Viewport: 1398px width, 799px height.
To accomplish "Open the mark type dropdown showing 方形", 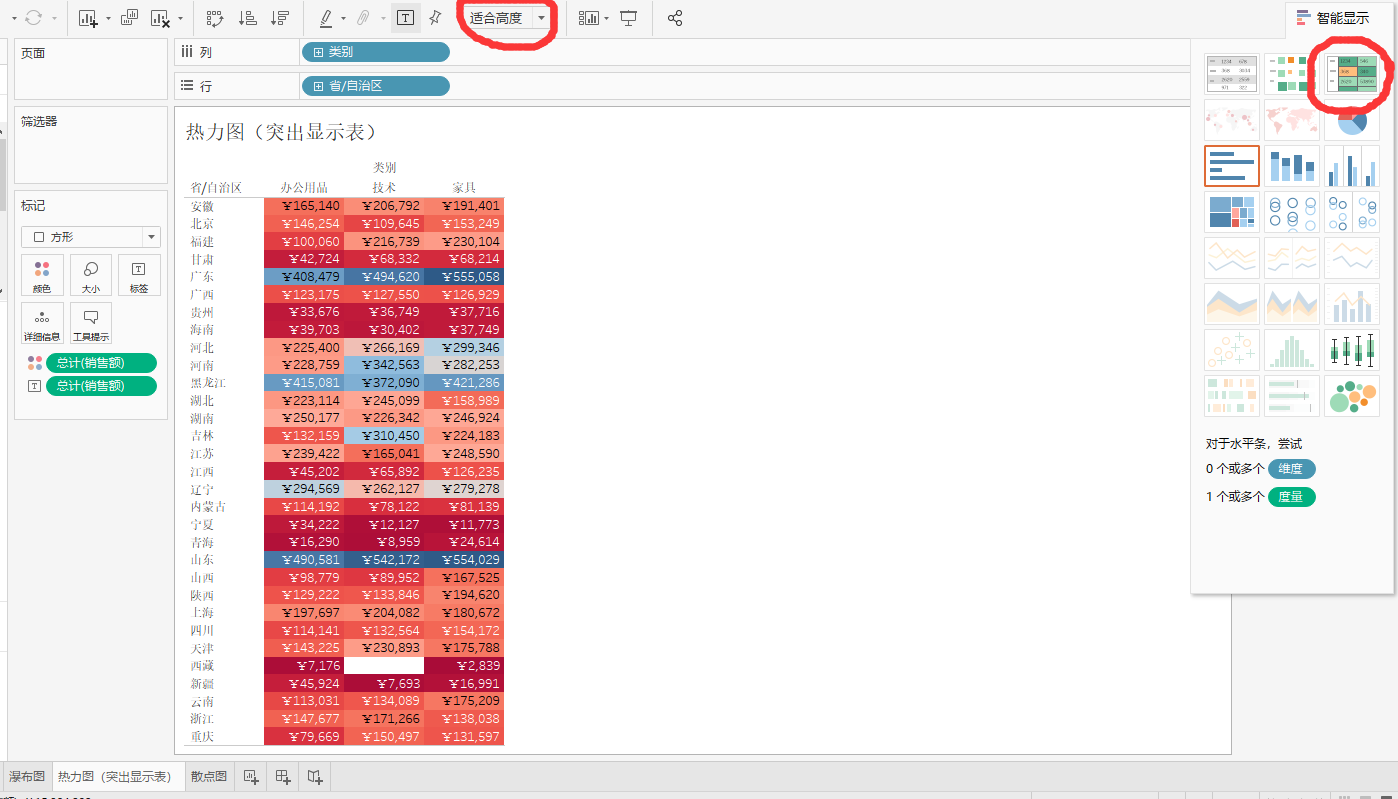I will pos(153,237).
